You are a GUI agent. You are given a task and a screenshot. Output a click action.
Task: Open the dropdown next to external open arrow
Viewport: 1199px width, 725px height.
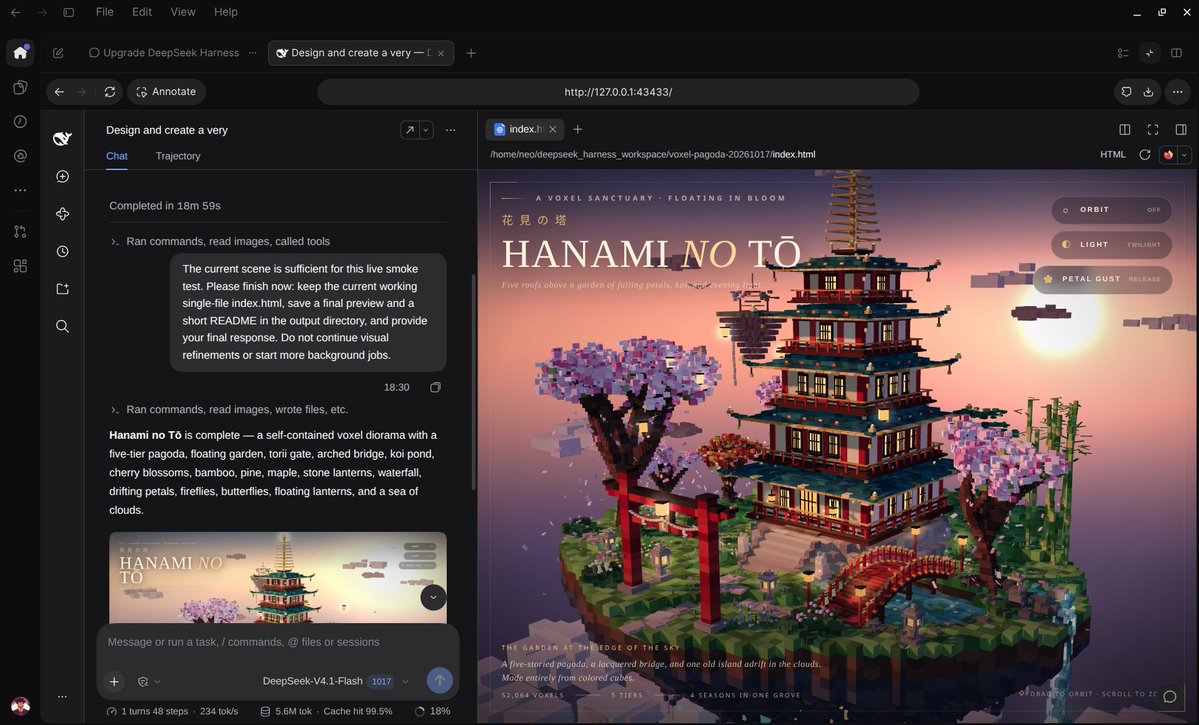[427, 130]
